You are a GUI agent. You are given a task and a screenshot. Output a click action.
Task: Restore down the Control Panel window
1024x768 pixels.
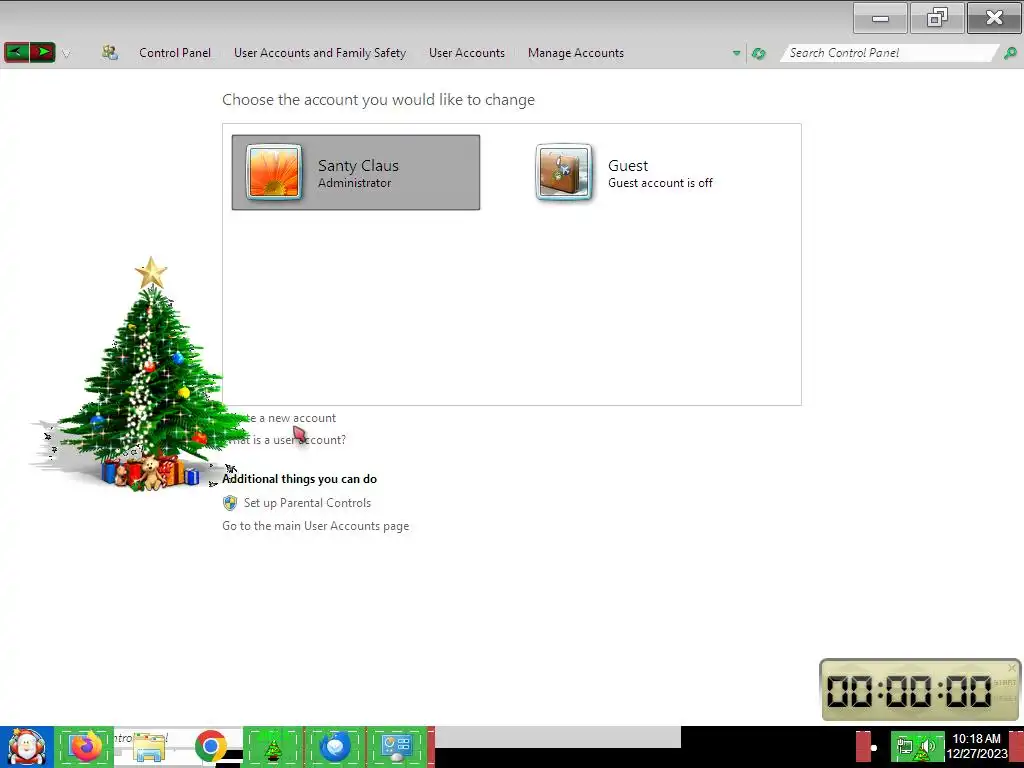[x=937, y=18]
